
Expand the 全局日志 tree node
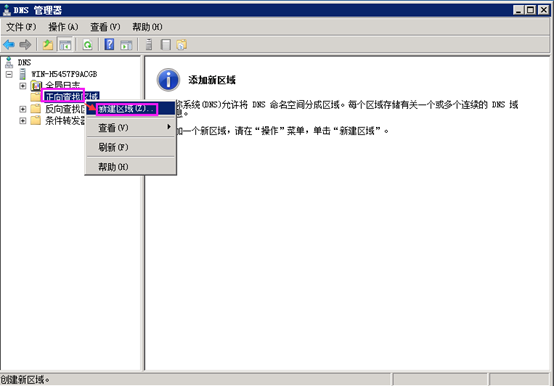tap(23, 86)
